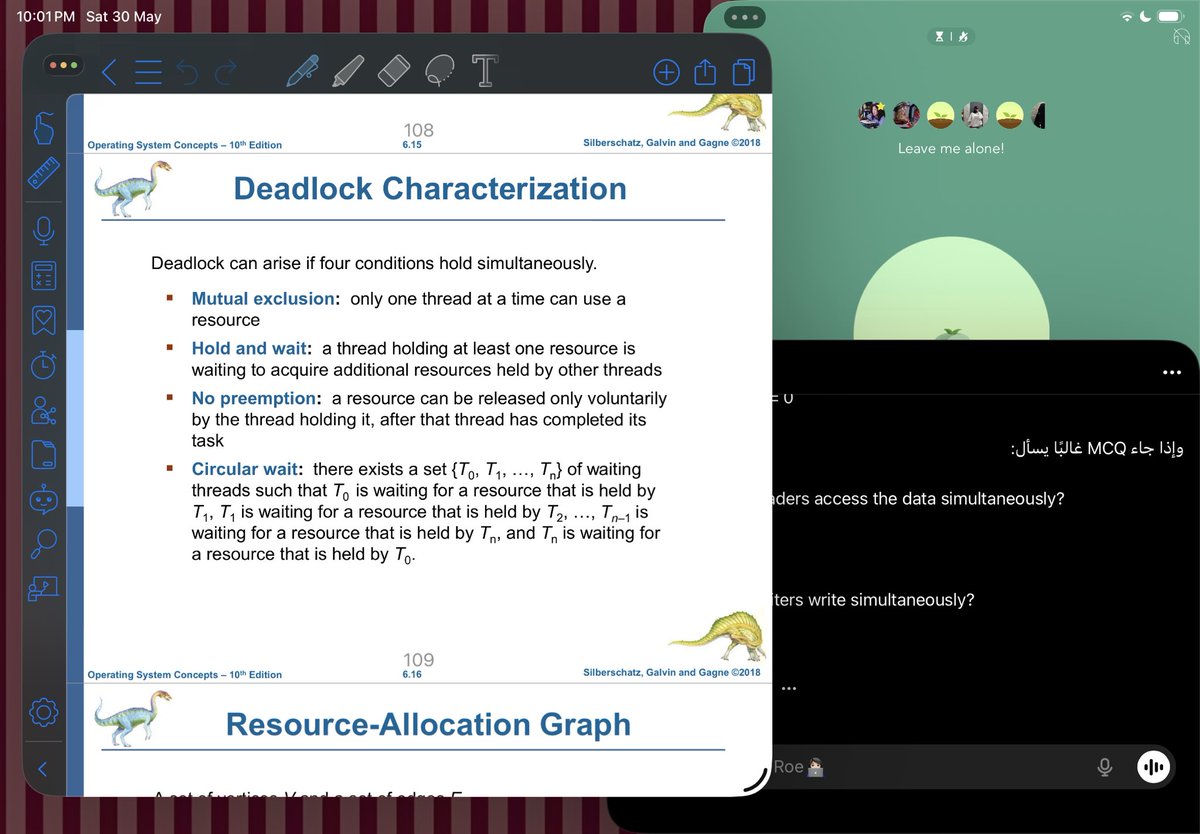
Task: Open the pages copy icon
Action: coord(743,71)
